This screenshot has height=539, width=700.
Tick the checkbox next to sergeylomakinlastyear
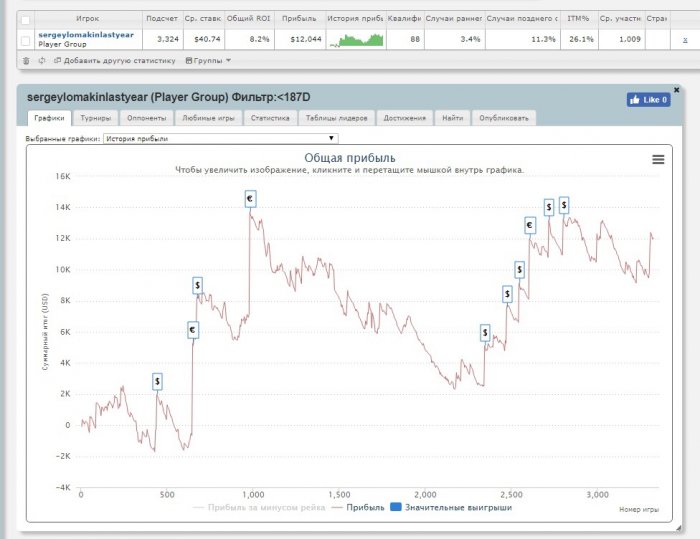(26, 40)
